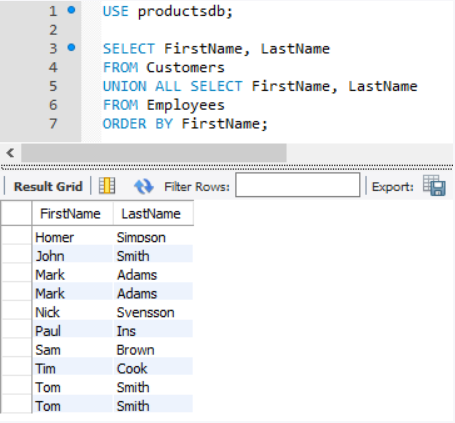455x423 pixels.
Task: Click the refresh arrows icon
Action: 144,186
